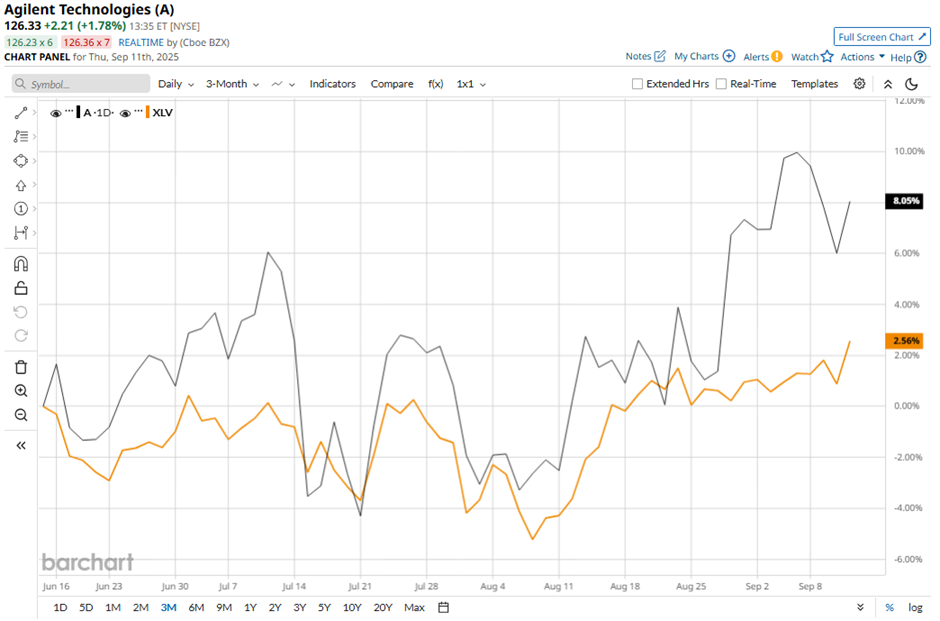
Task: Zoom in on the chart
Action: 21,391
